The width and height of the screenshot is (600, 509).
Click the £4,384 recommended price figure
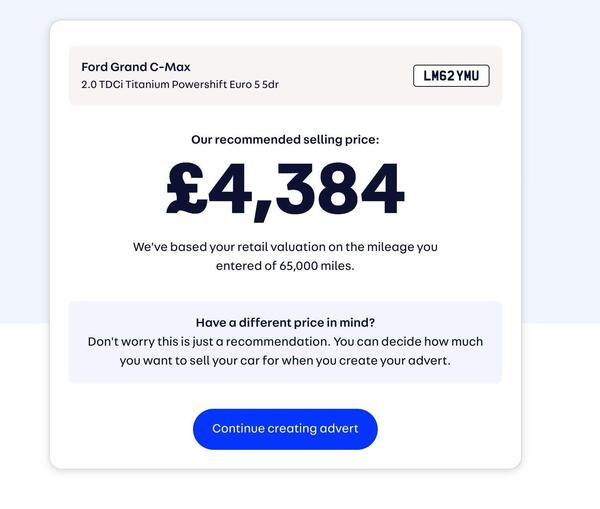[285, 189]
